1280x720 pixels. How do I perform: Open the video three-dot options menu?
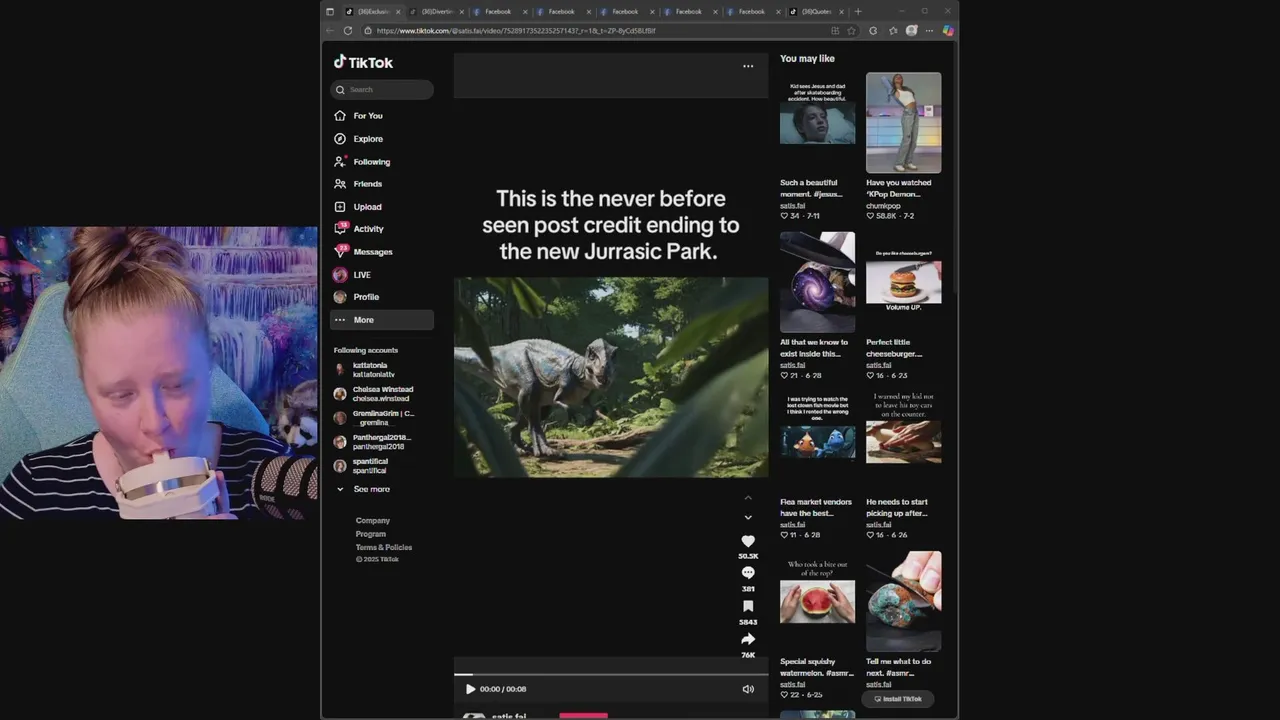tap(748, 66)
